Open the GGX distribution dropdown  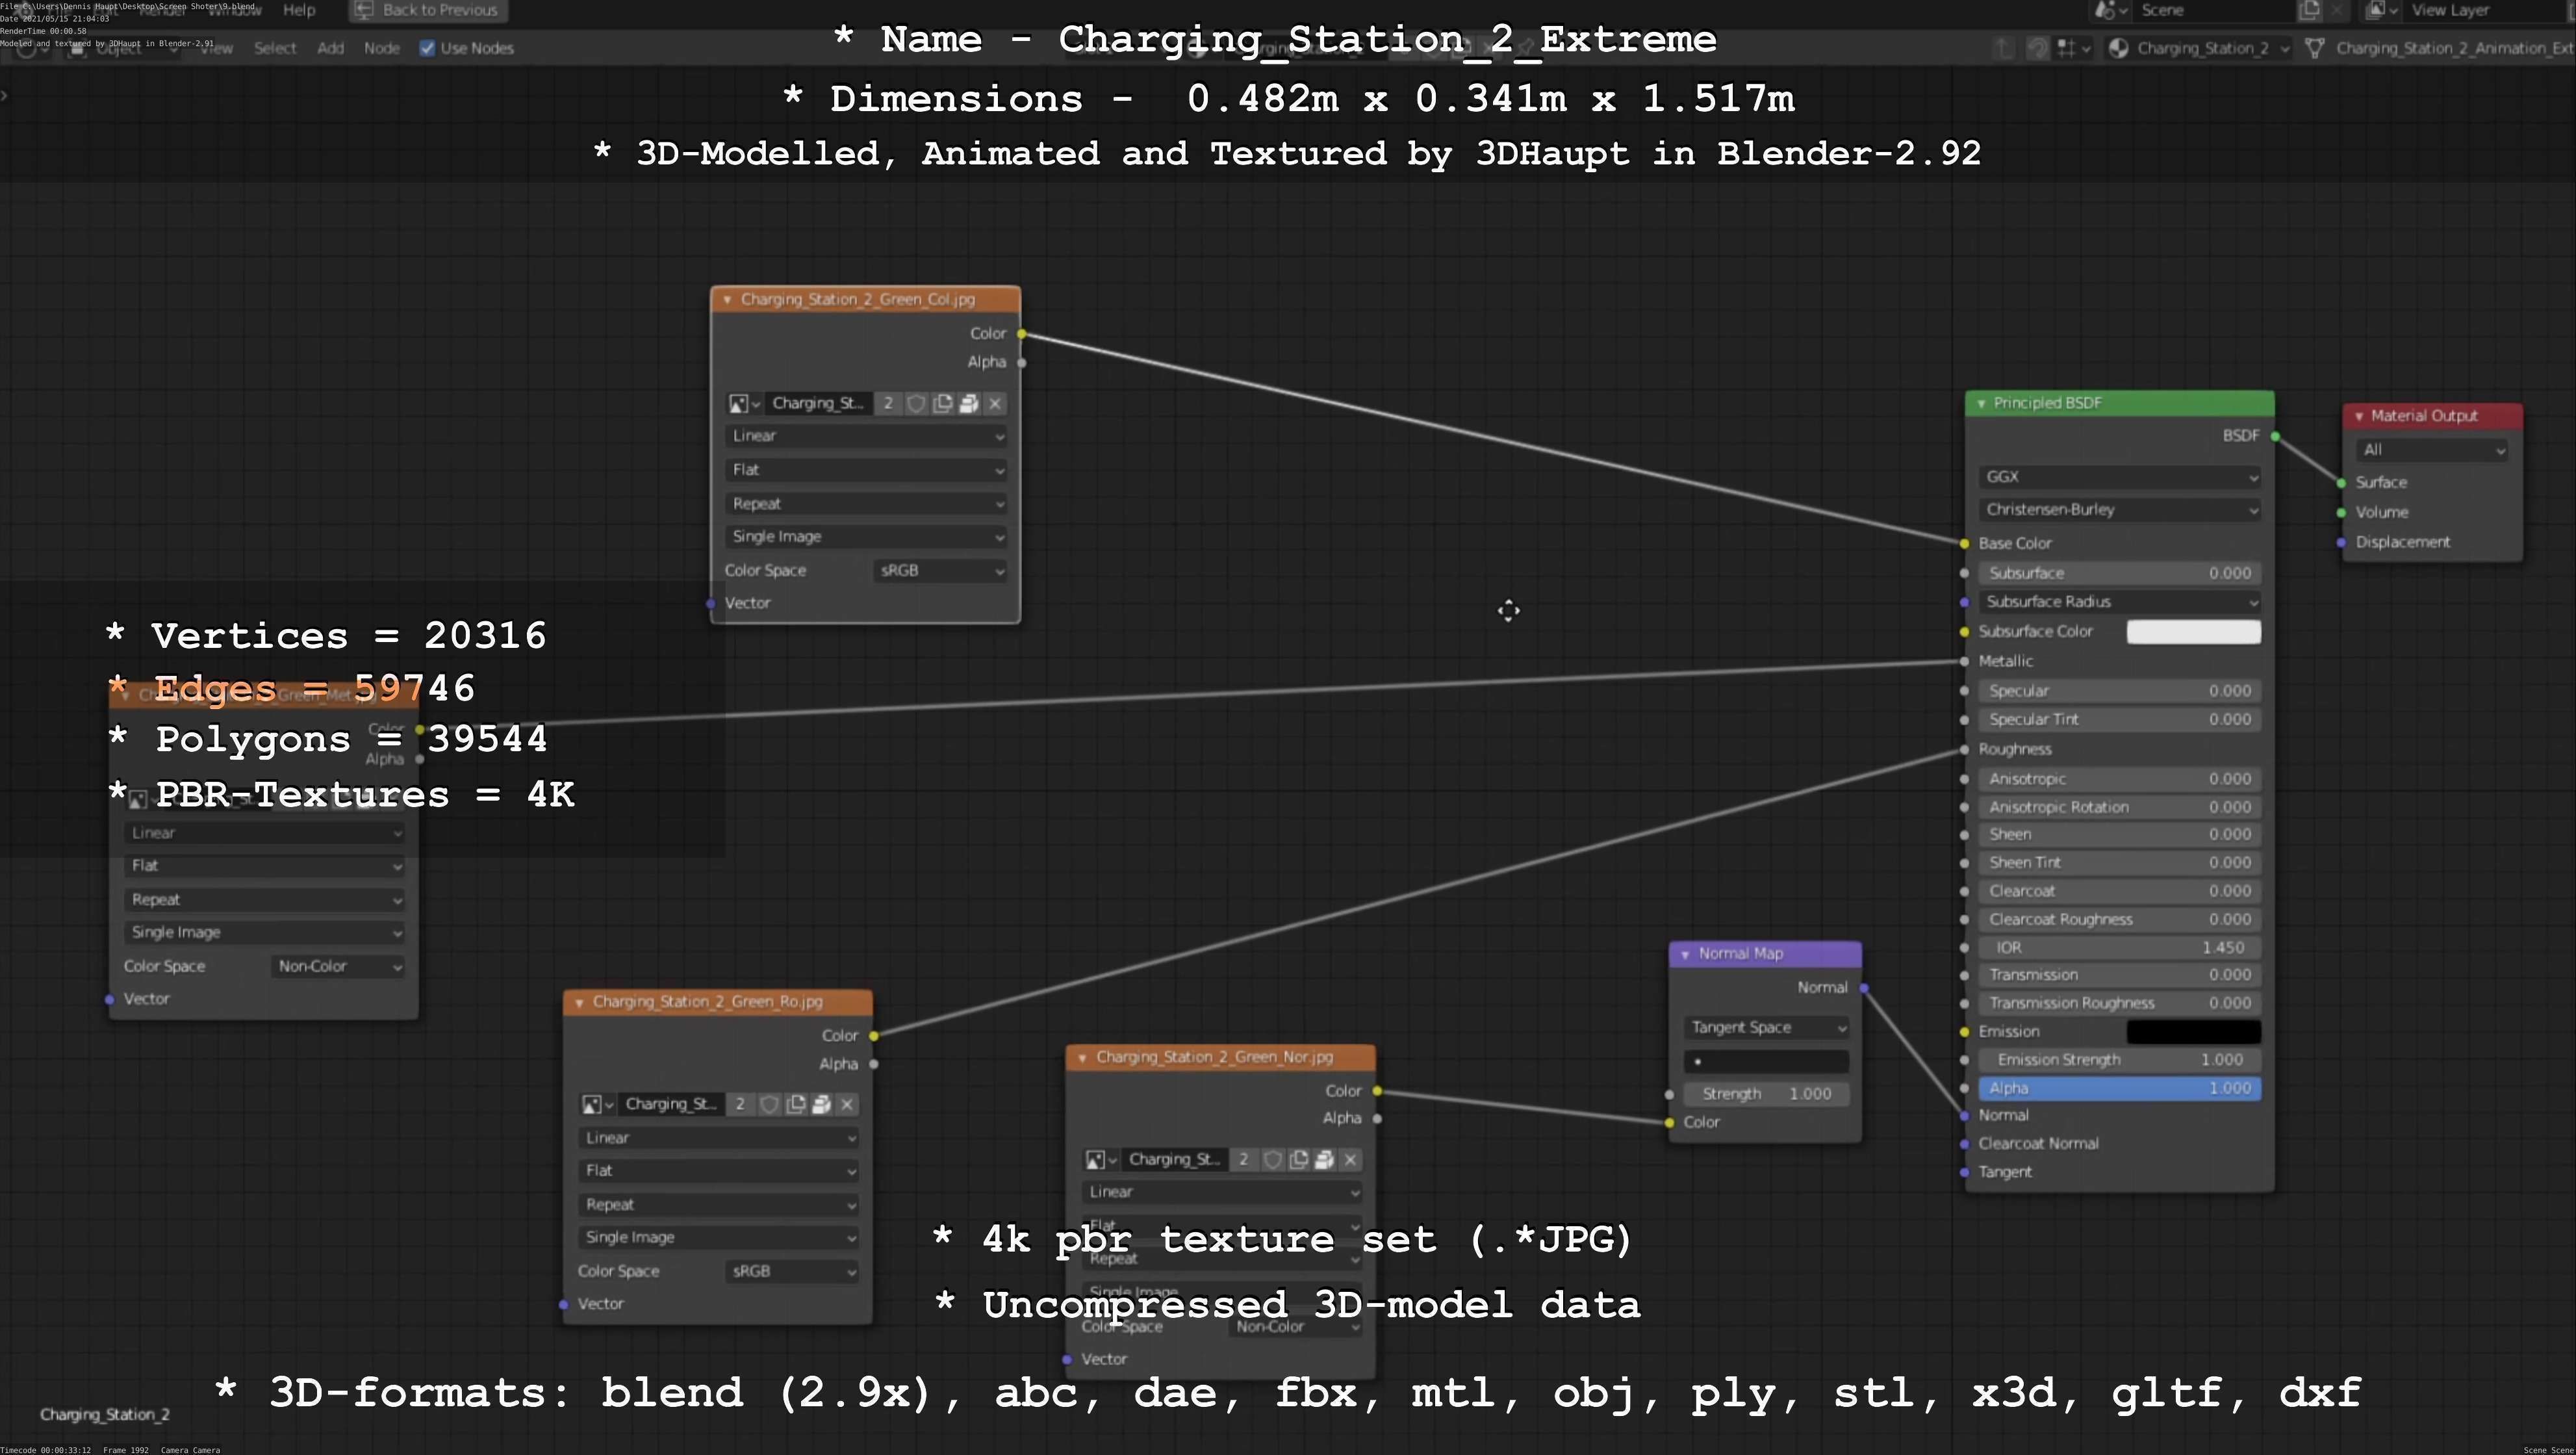point(2119,478)
